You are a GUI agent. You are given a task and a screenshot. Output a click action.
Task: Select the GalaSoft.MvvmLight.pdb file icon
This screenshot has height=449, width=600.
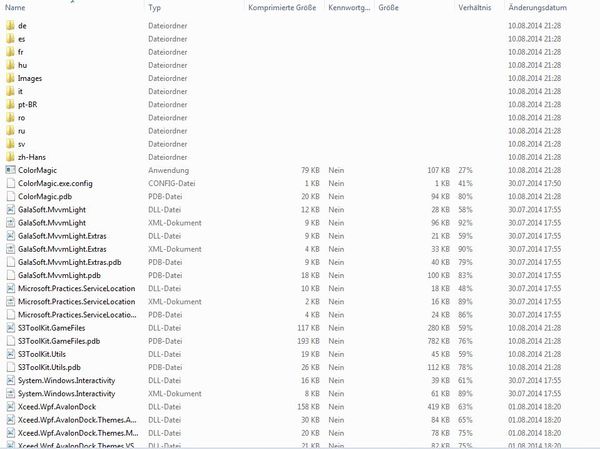[x=10, y=275]
